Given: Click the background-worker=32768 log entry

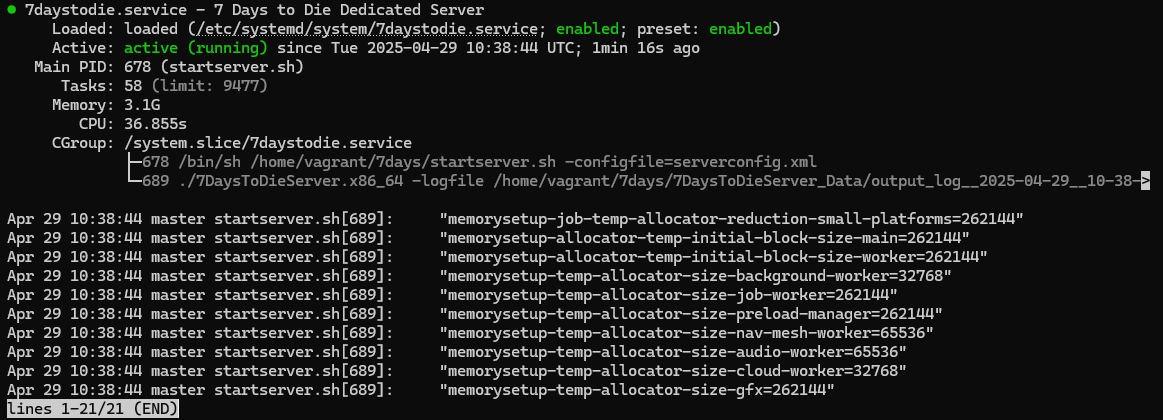Looking at the screenshot, I should click(695, 276).
